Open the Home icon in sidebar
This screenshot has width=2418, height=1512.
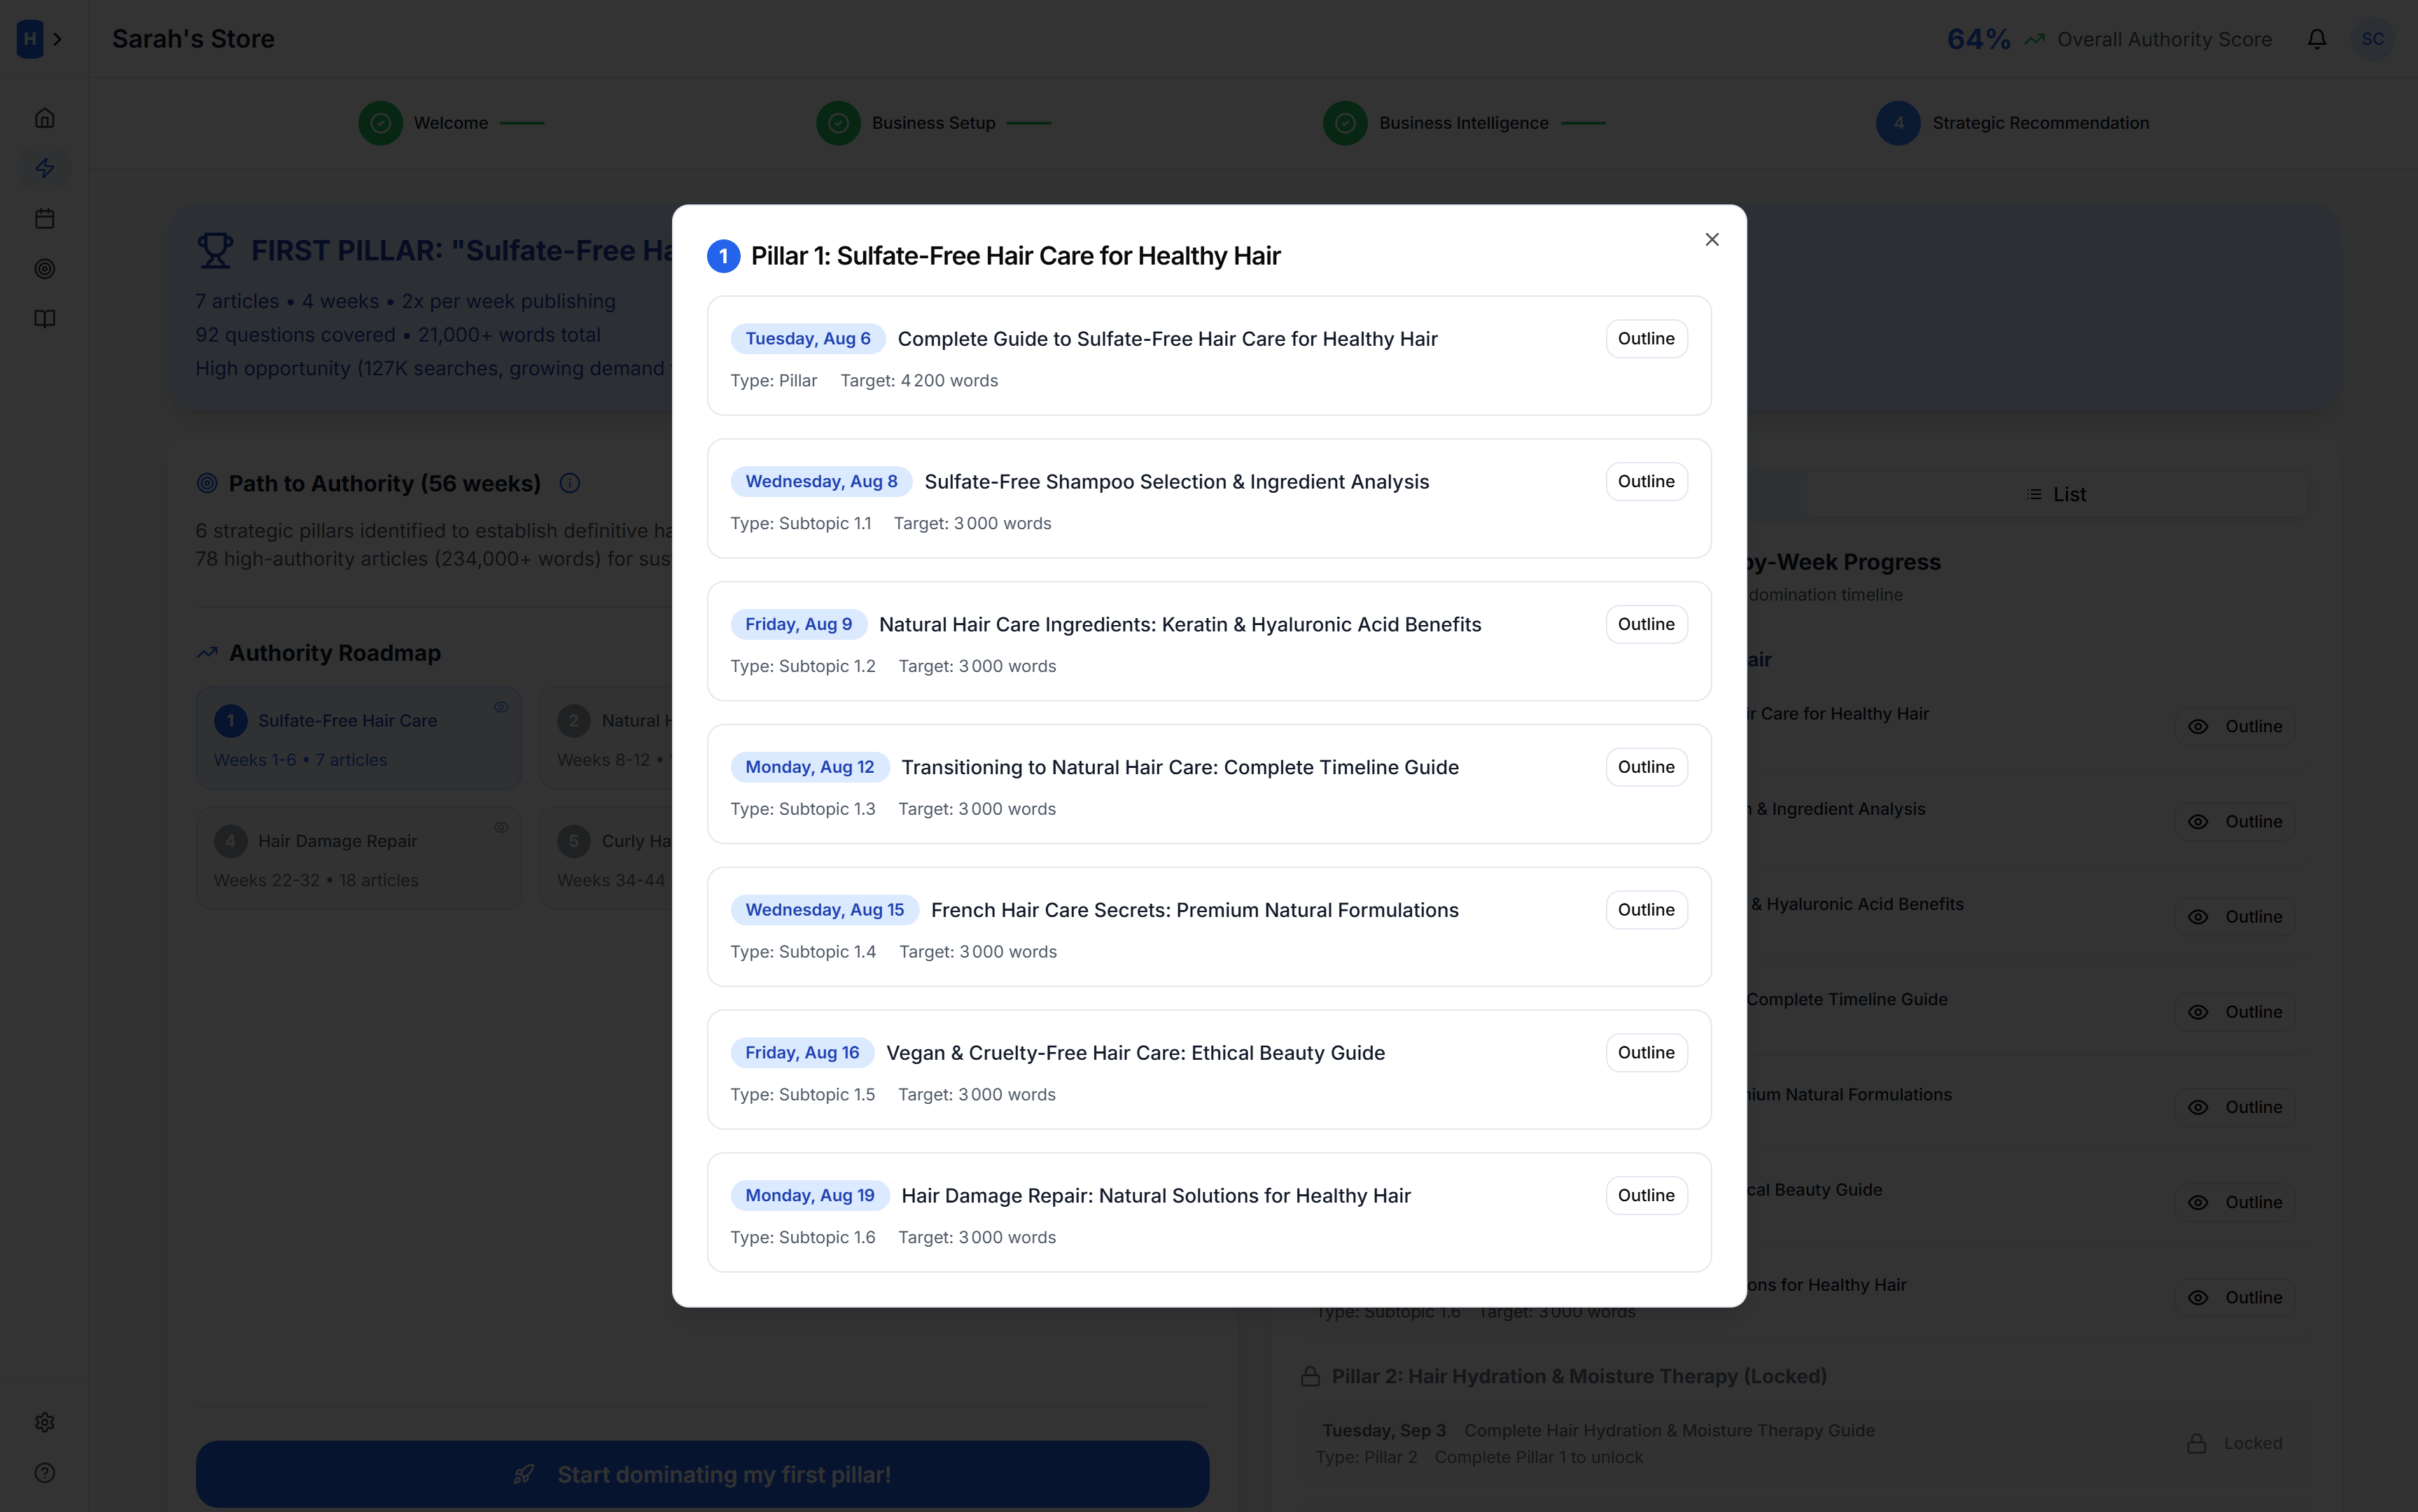45,118
